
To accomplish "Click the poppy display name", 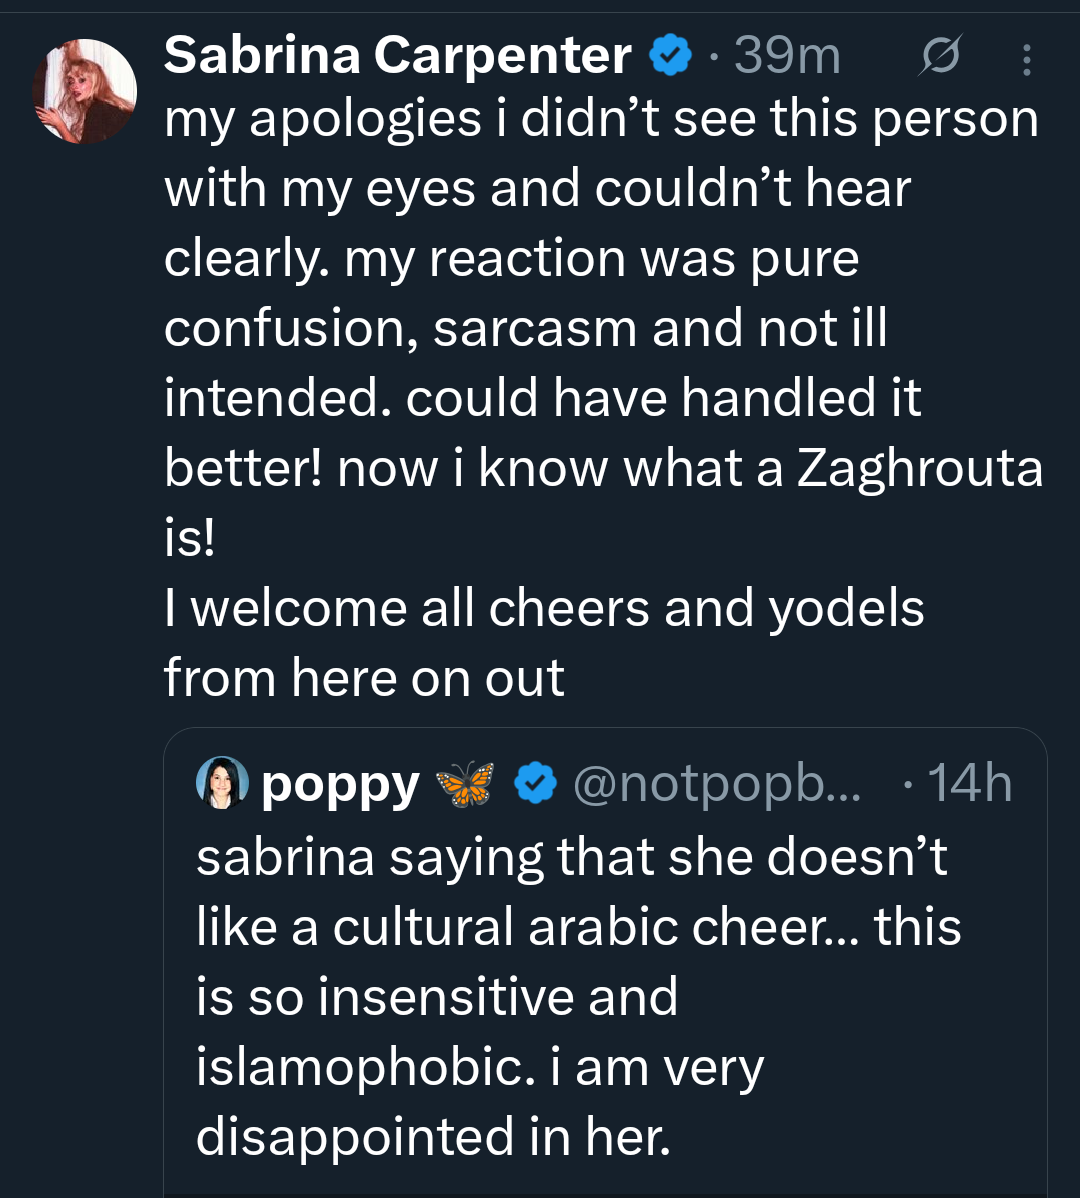I will pyautogui.click(x=340, y=786).
